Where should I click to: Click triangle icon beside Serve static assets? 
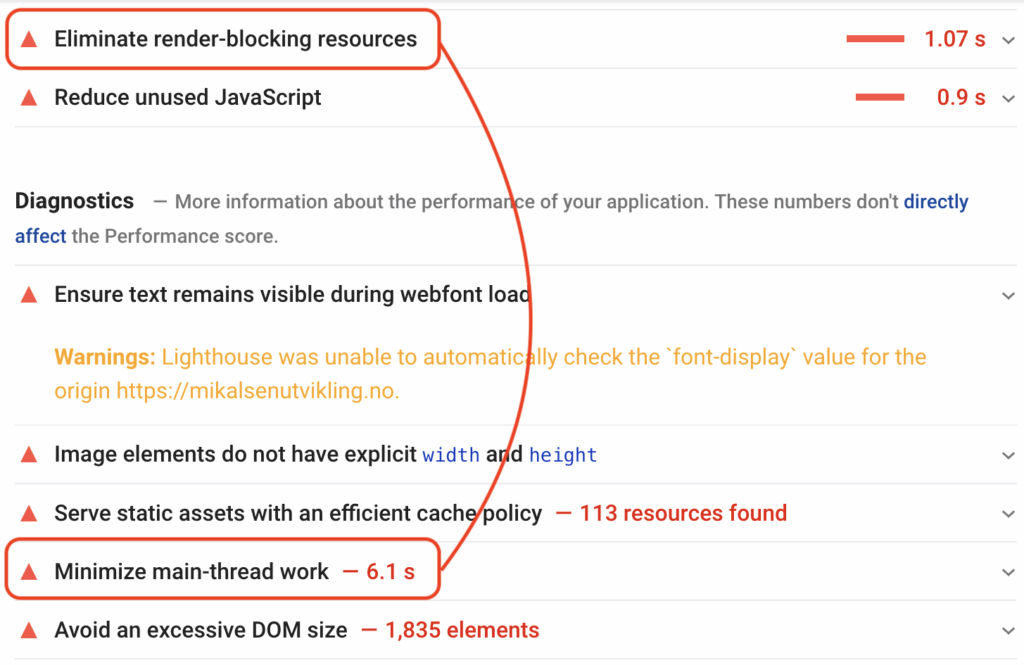pyautogui.click(x=29, y=514)
